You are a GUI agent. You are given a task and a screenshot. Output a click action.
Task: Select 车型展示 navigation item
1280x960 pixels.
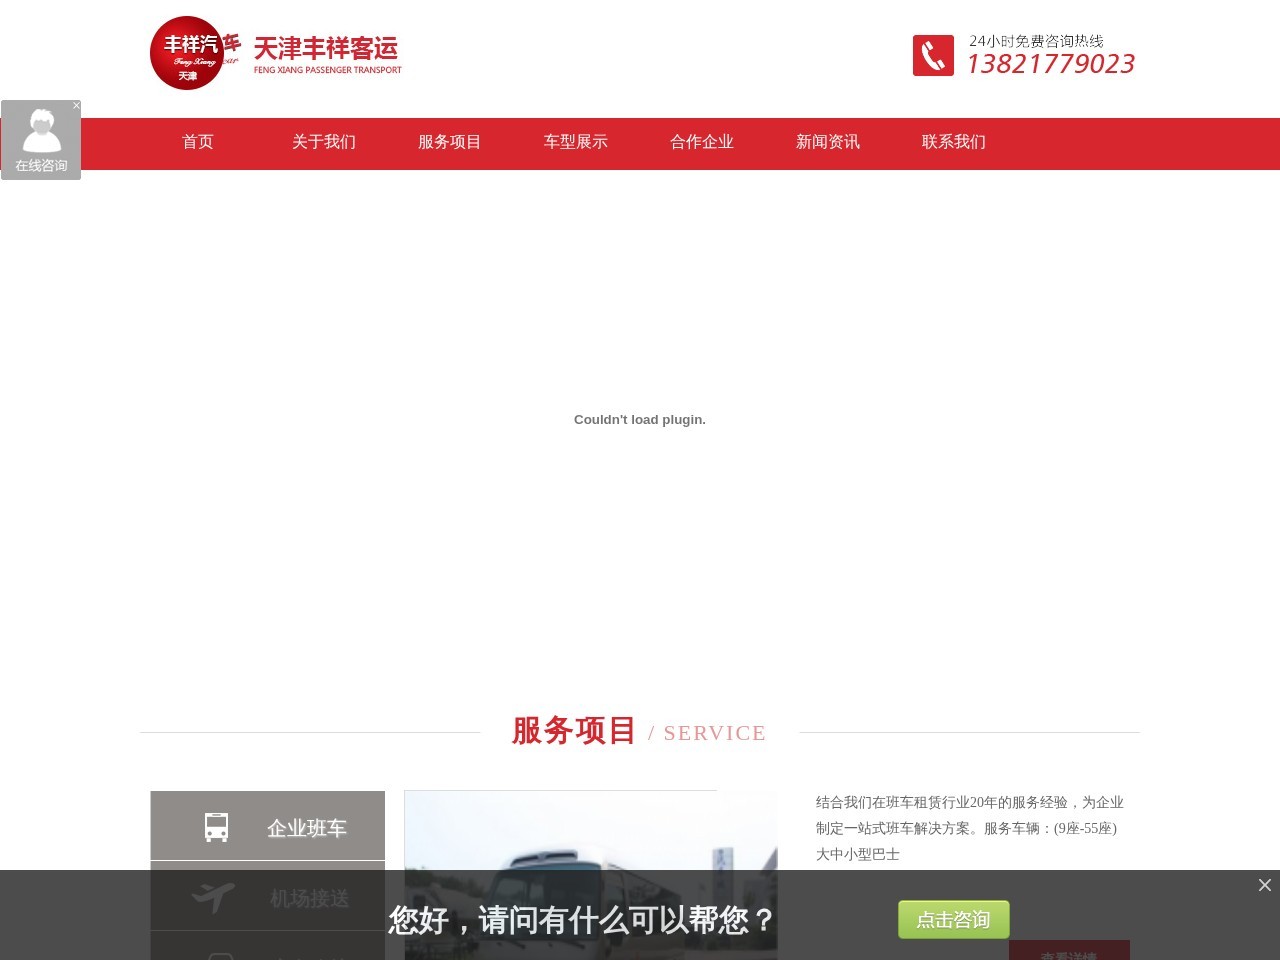(x=576, y=142)
